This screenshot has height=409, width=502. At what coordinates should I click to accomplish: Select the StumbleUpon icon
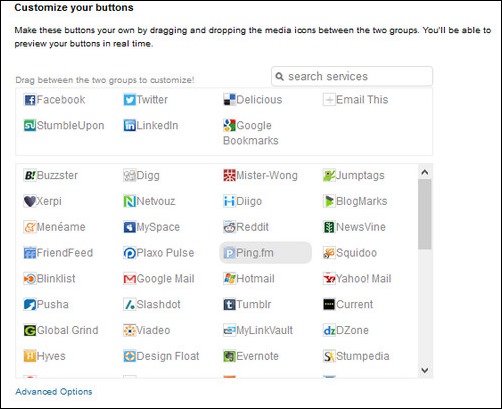[x=30, y=125]
